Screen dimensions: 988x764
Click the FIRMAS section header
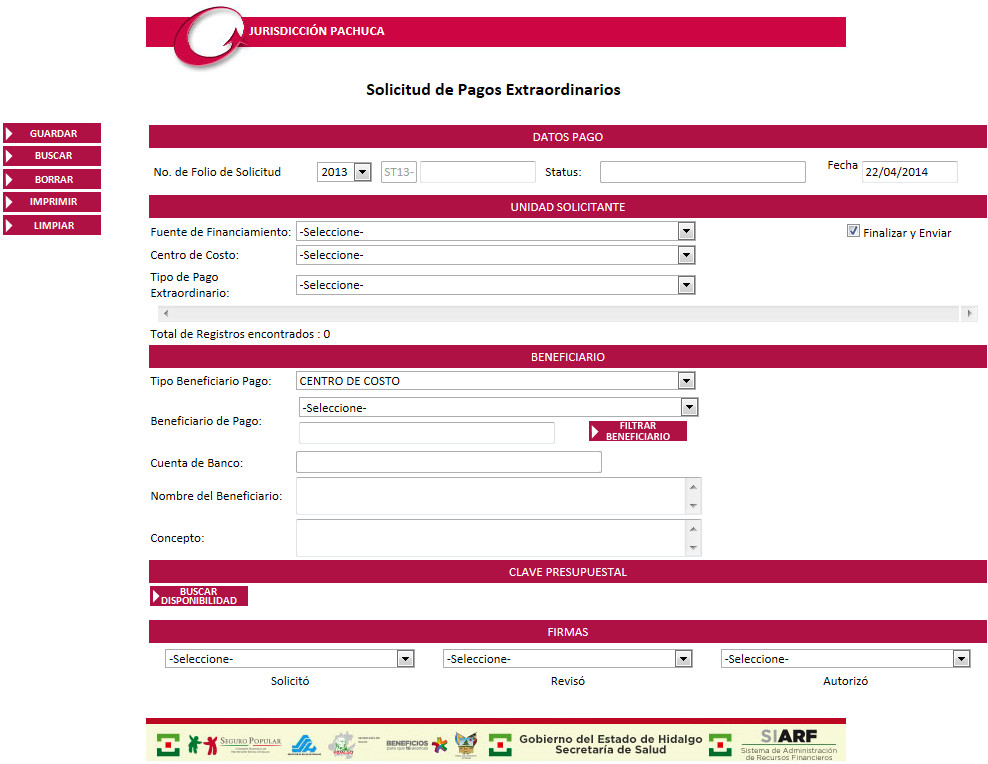pos(568,632)
